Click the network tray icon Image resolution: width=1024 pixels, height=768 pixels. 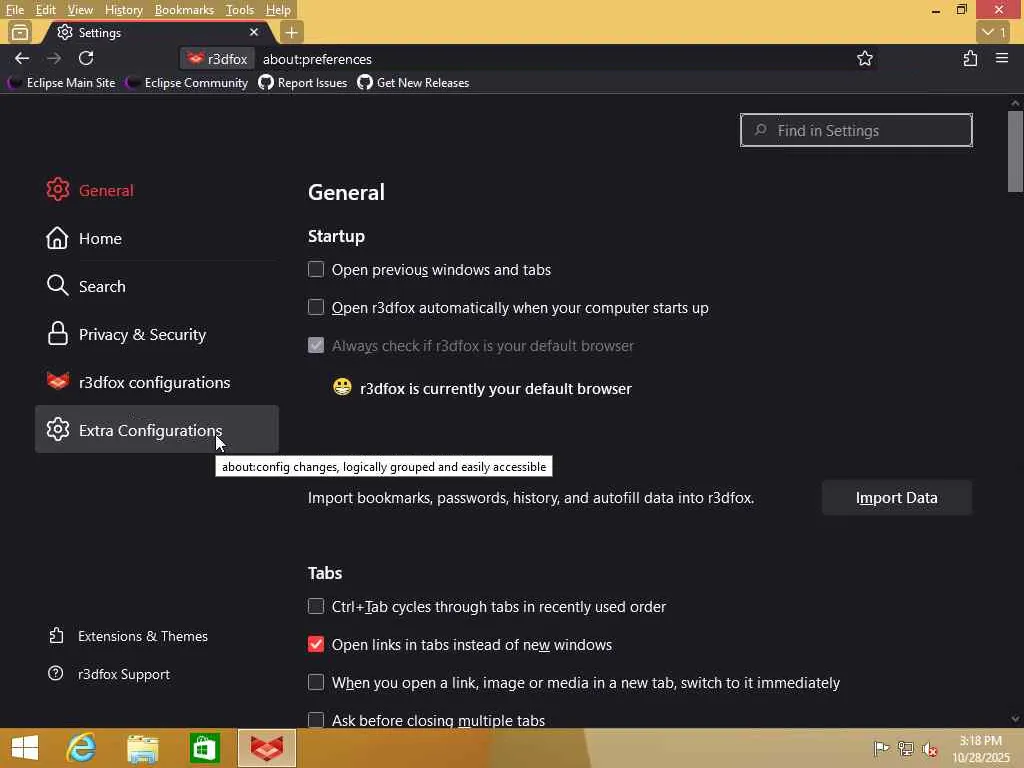905,748
